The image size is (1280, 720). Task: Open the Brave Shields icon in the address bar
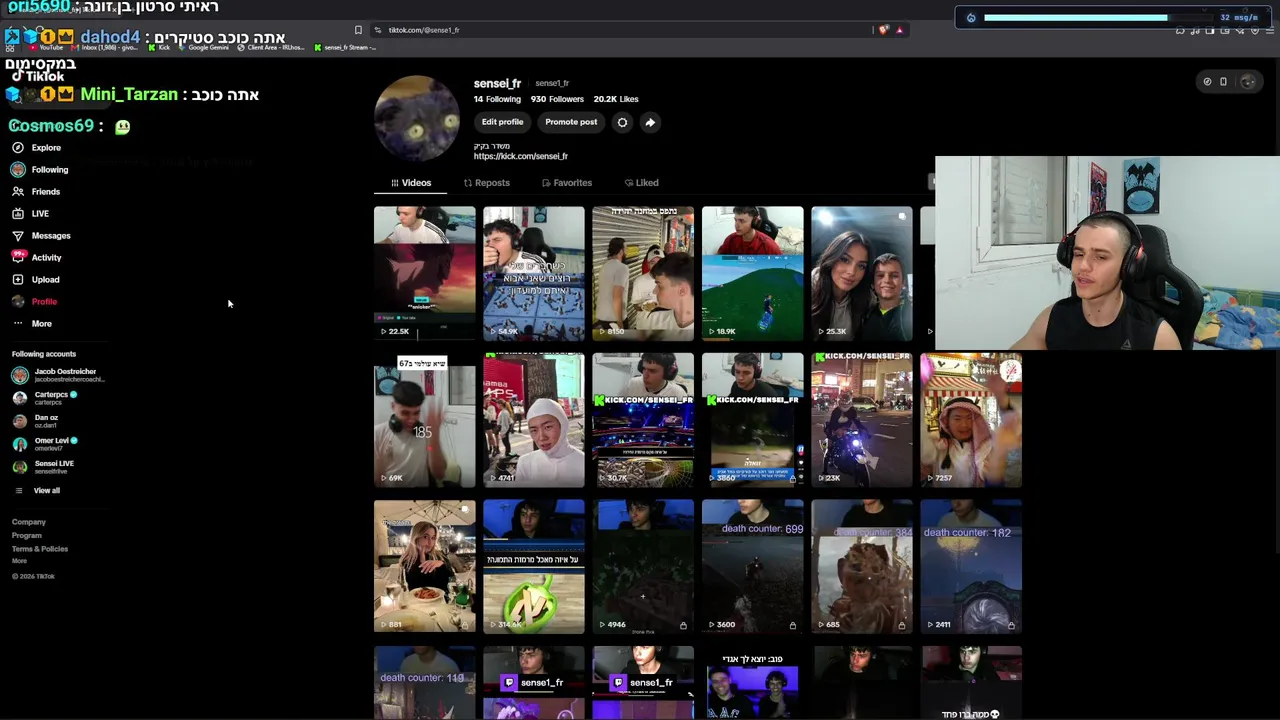coord(883,30)
